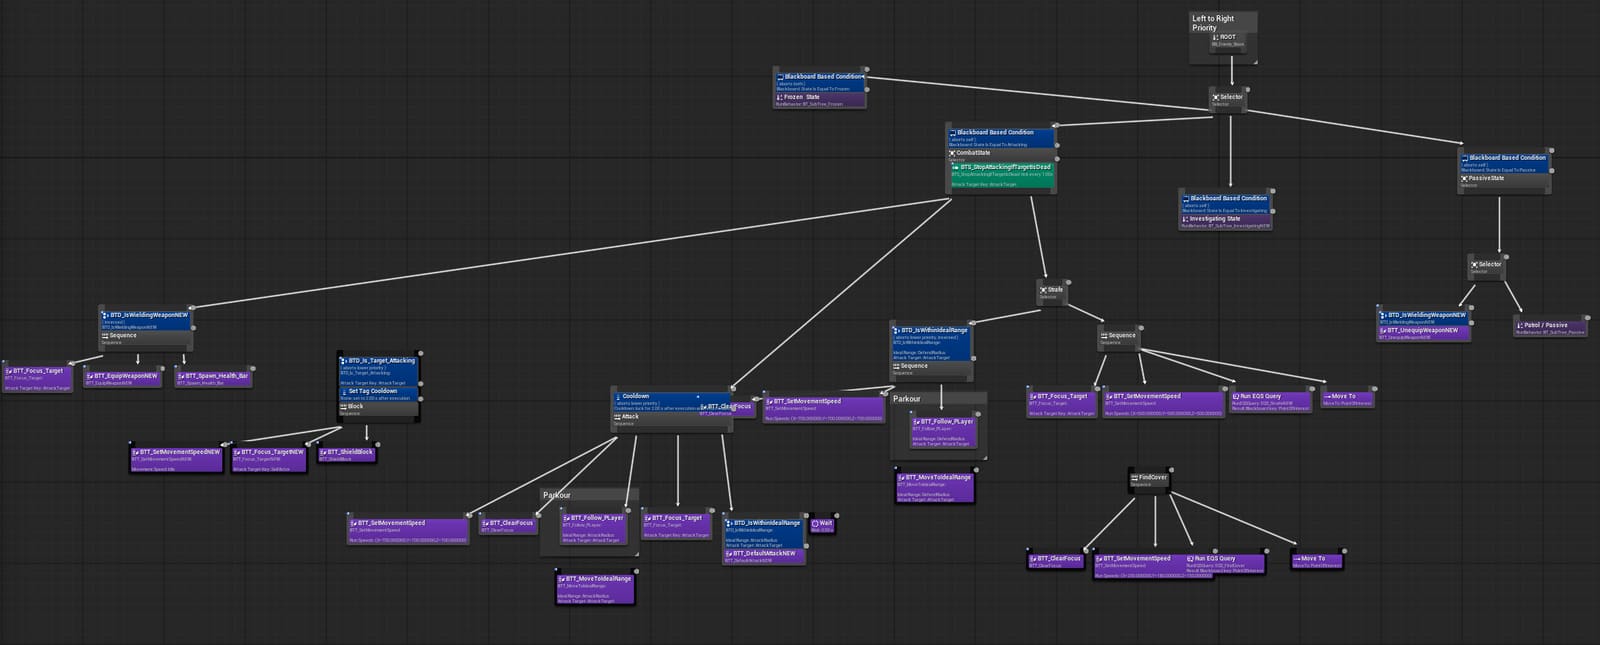Image resolution: width=1600 pixels, height=645 pixels.
Task: Select Run EQS Query left of upper Move To
Action: pos(1270,400)
